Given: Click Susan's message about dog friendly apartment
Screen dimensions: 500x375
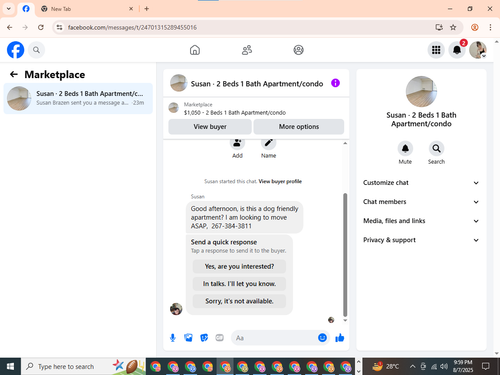Looking at the screenshot, I should coord(244,217).
